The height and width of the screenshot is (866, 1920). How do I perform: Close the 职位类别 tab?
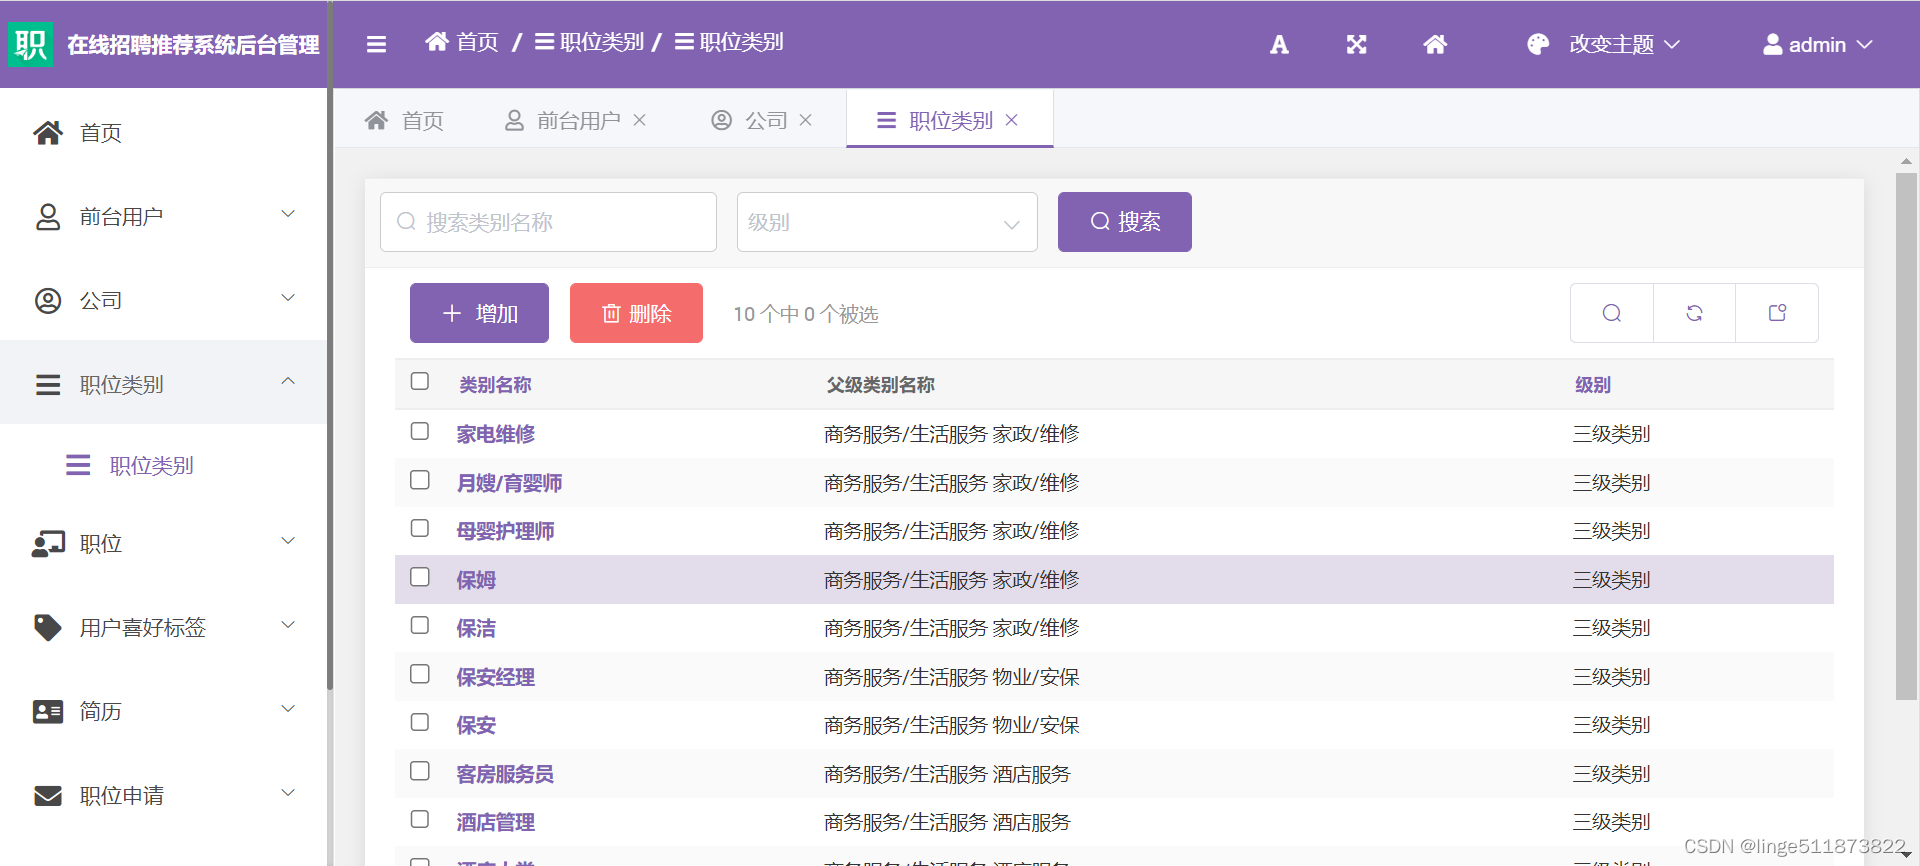coord(1012,120)
